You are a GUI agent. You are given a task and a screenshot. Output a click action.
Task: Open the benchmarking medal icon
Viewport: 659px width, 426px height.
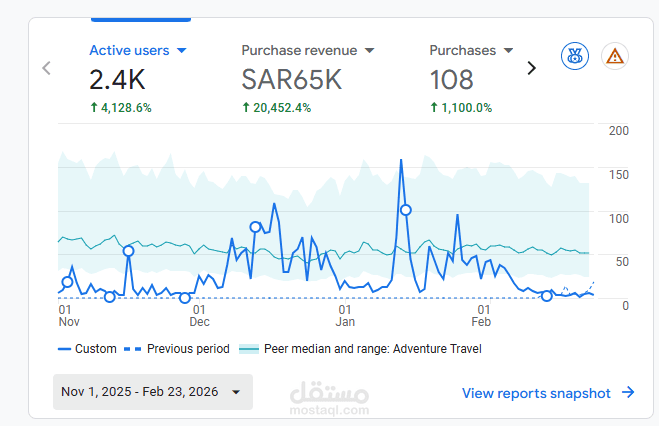point(575,56)
